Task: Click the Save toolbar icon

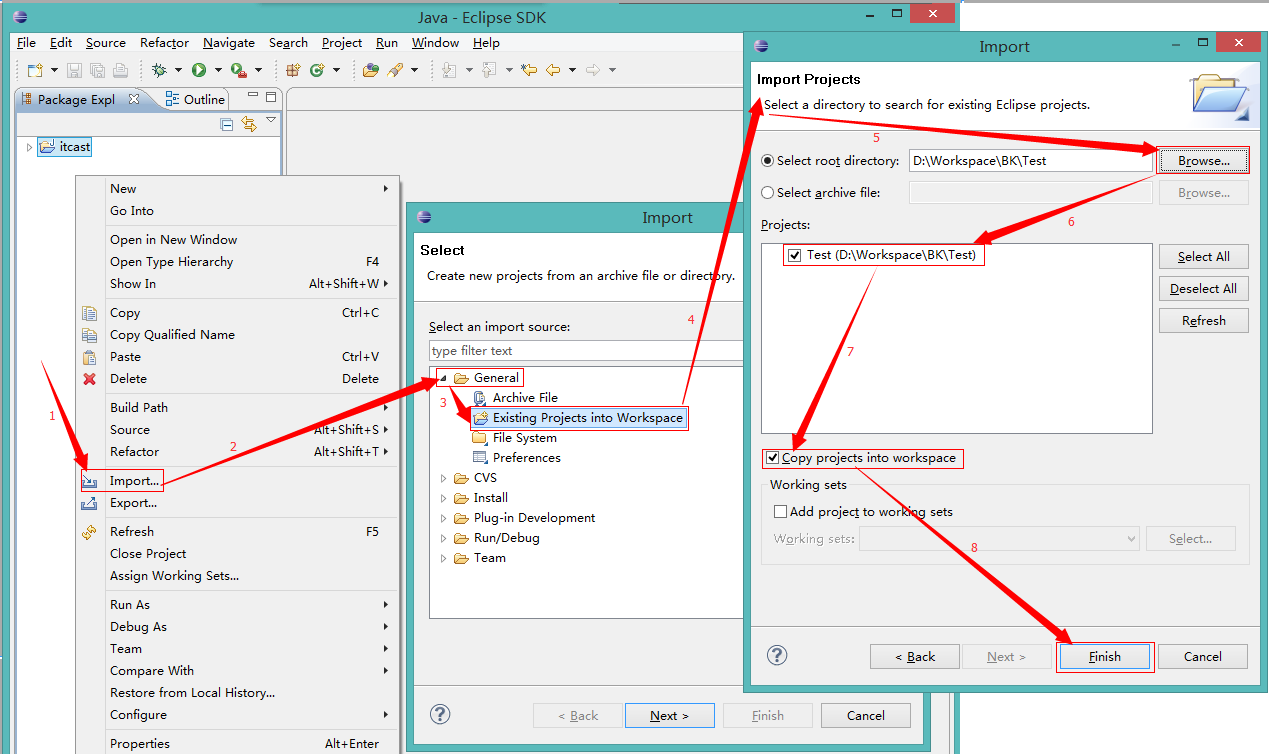Action: coord(74,70)
